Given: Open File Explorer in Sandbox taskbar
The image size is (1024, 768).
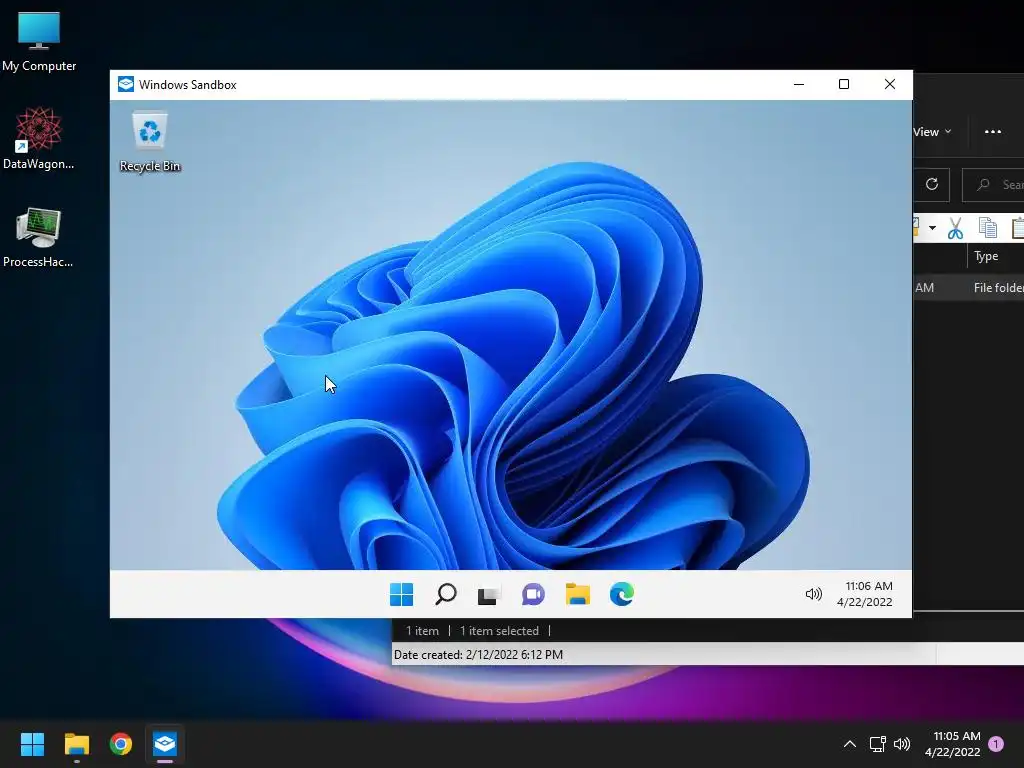Looking at the screenshot, I should [x=577, y=594].
